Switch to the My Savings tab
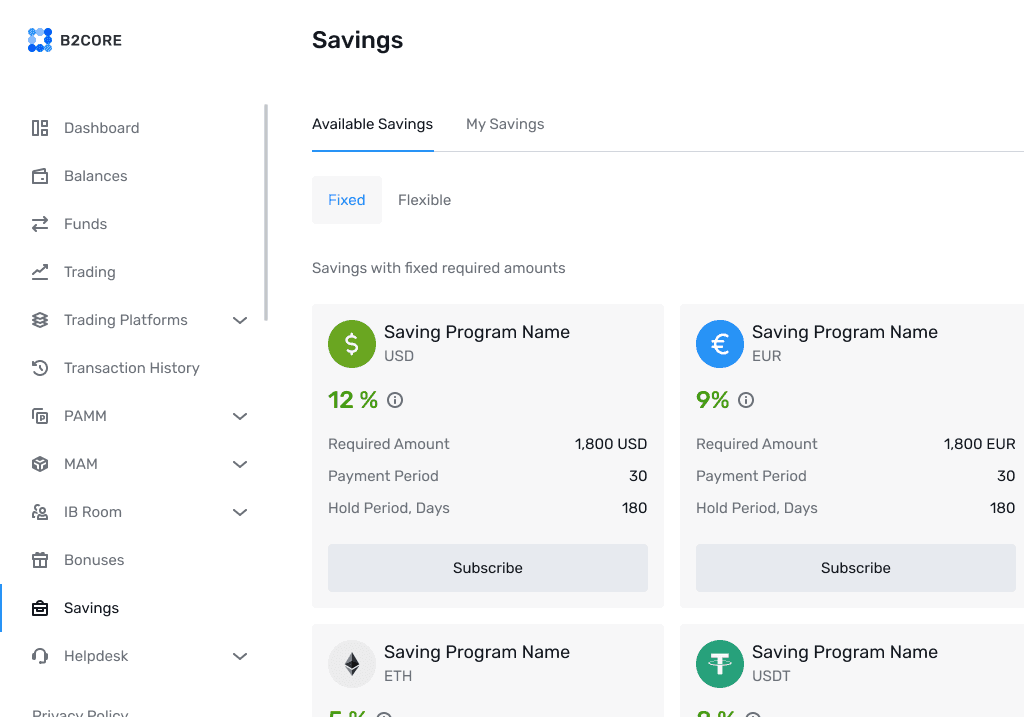1024x717 pixels. [505, 124]
